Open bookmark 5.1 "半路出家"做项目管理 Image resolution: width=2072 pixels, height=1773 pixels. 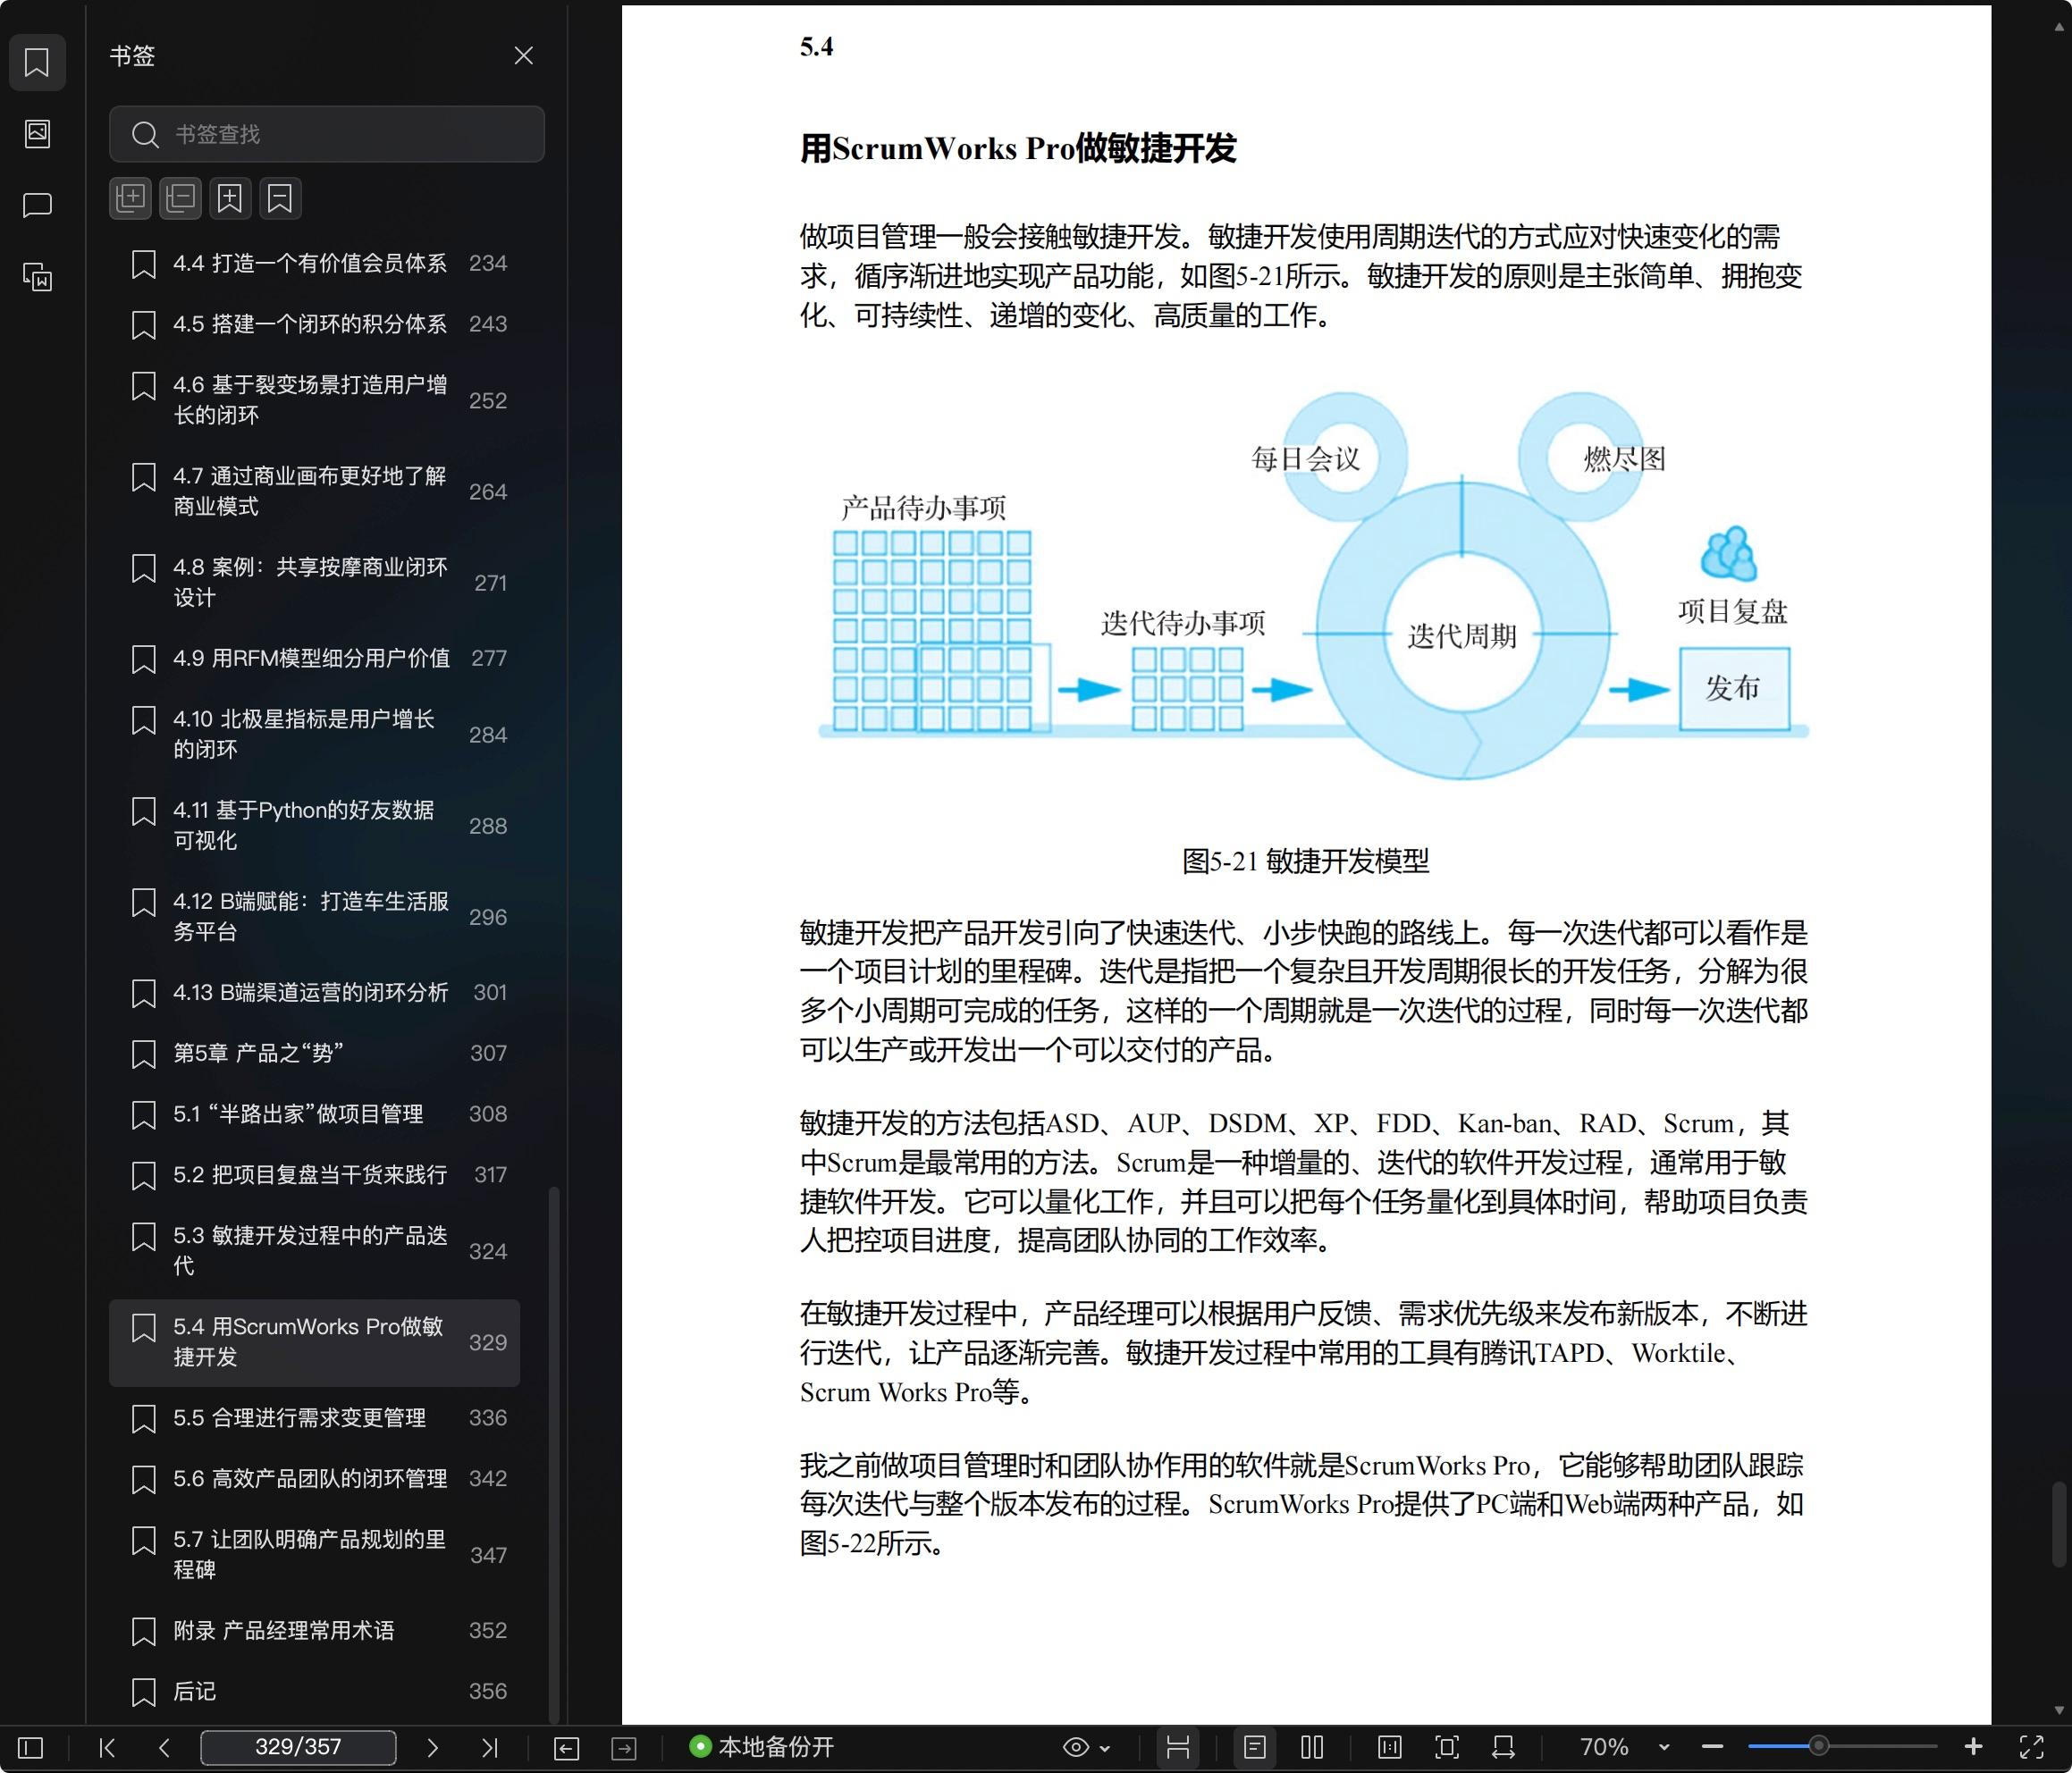click(315, 1114)
